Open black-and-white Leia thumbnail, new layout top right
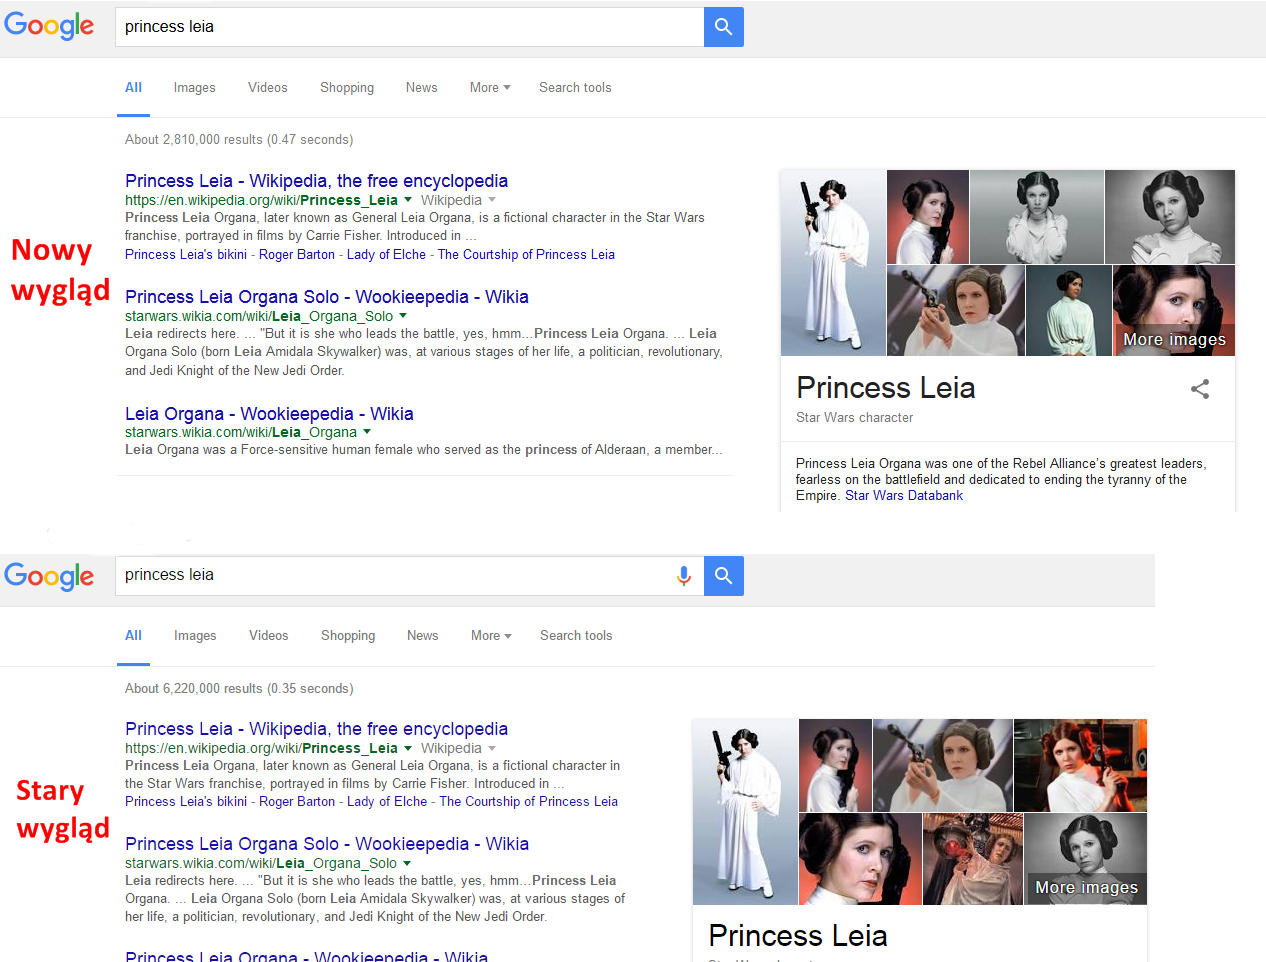The width and height of the screenshot is (1266, 962). pos(1170,216)
